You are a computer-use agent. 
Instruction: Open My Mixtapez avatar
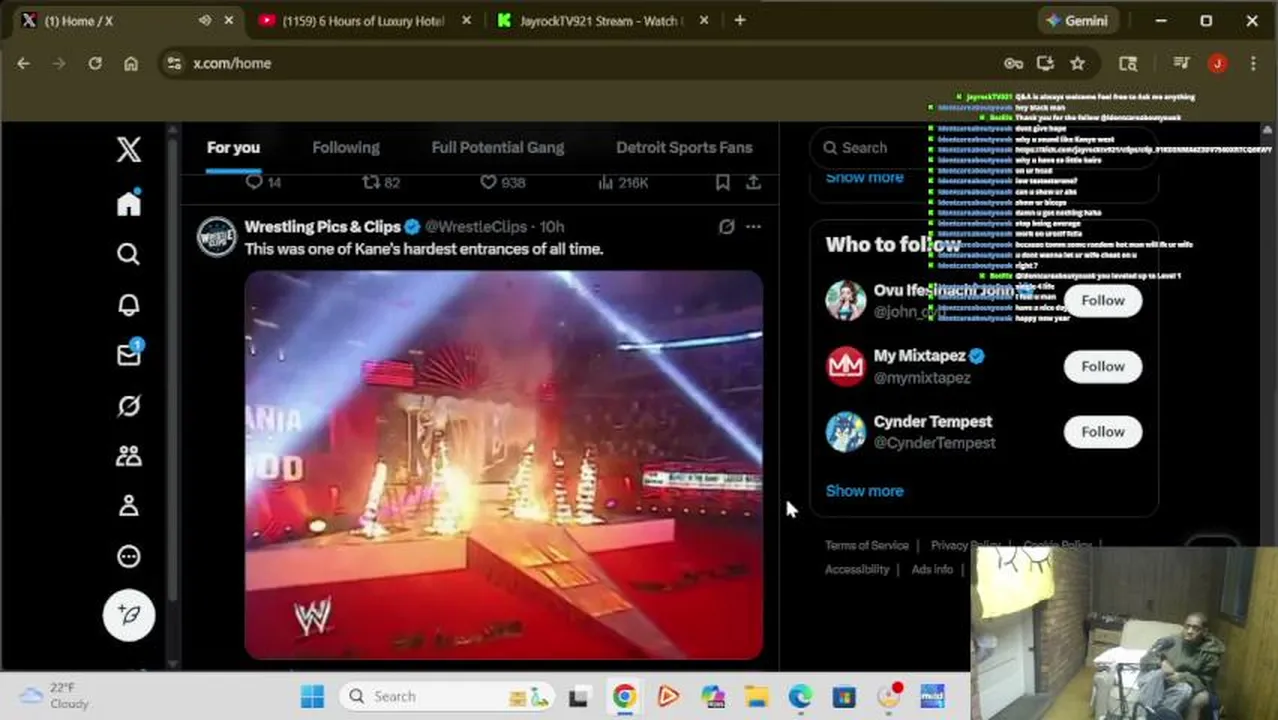(846, 366)
